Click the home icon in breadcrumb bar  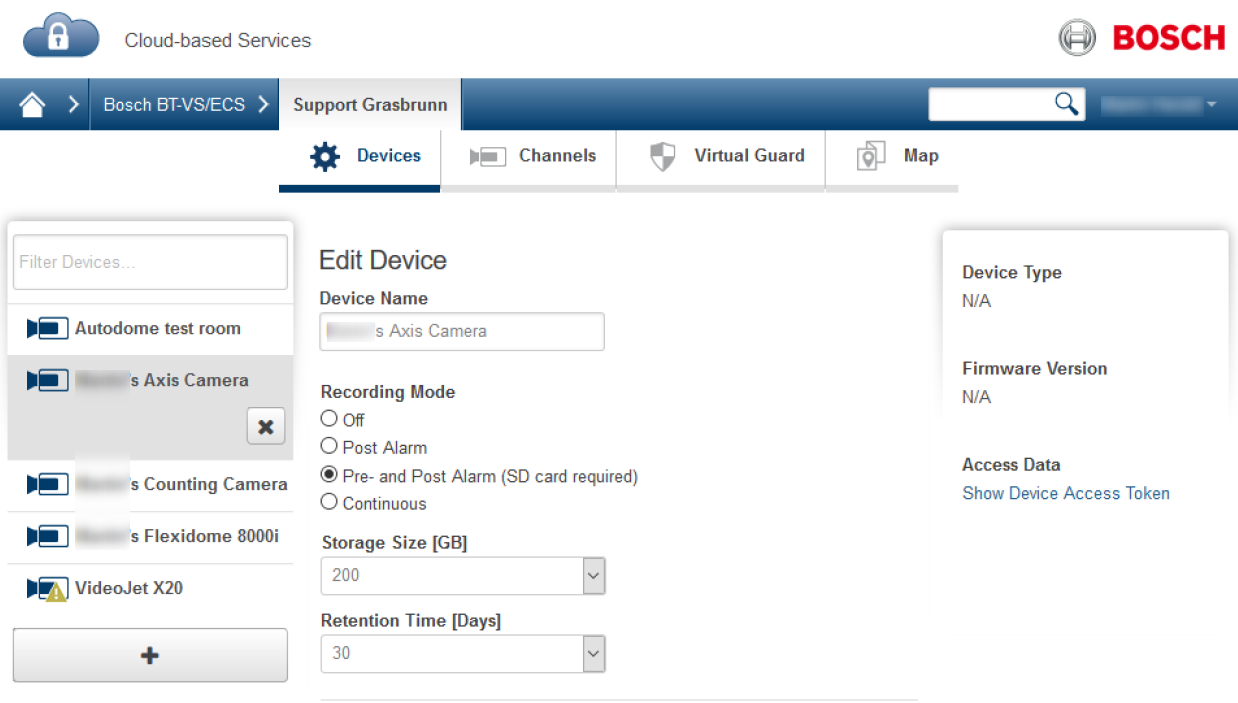pyautogui.click(x=33, y=105)
